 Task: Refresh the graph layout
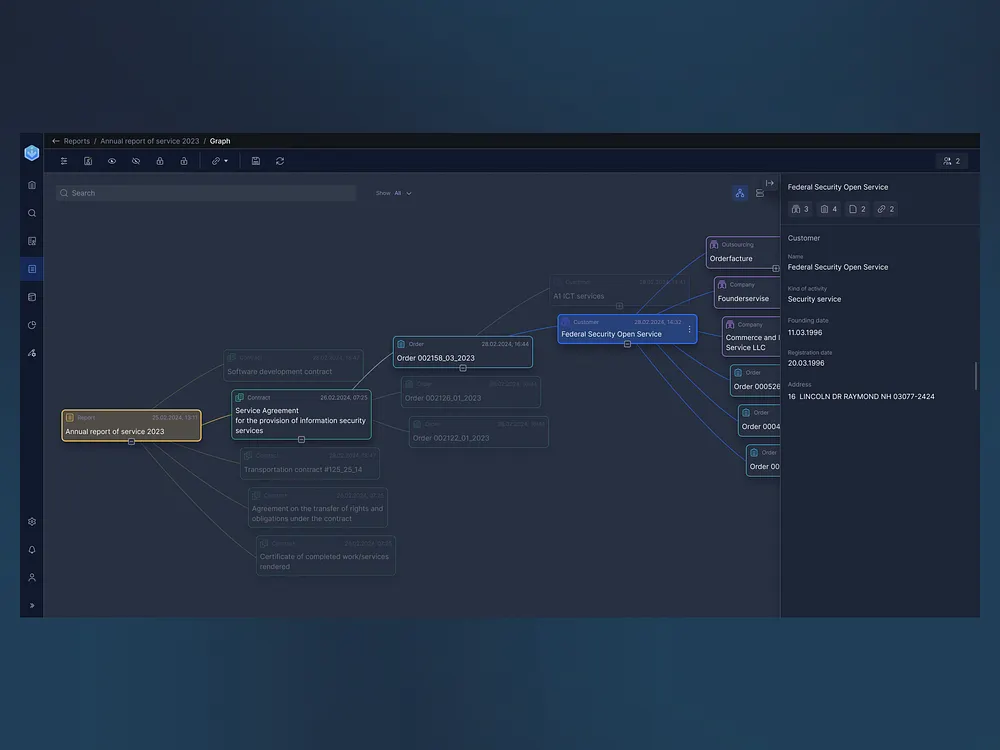[279, 161]
